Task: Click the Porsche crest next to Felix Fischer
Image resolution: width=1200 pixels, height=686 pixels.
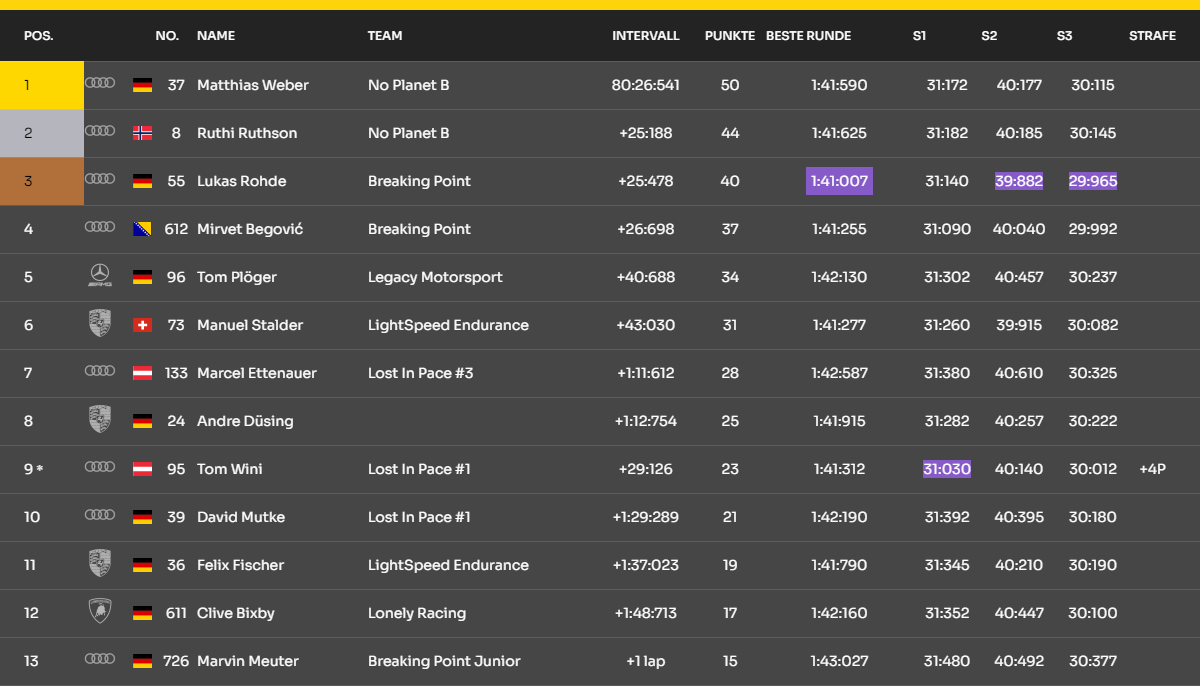Action: (x=100, y=564)
